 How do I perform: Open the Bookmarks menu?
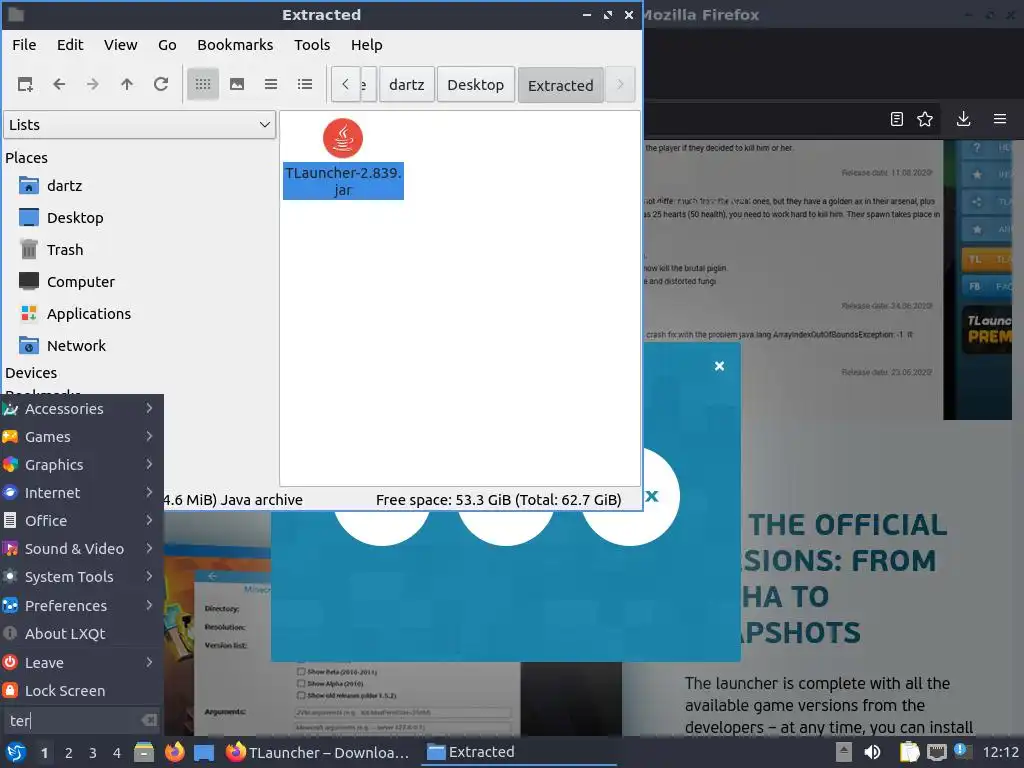coord(235,45)
